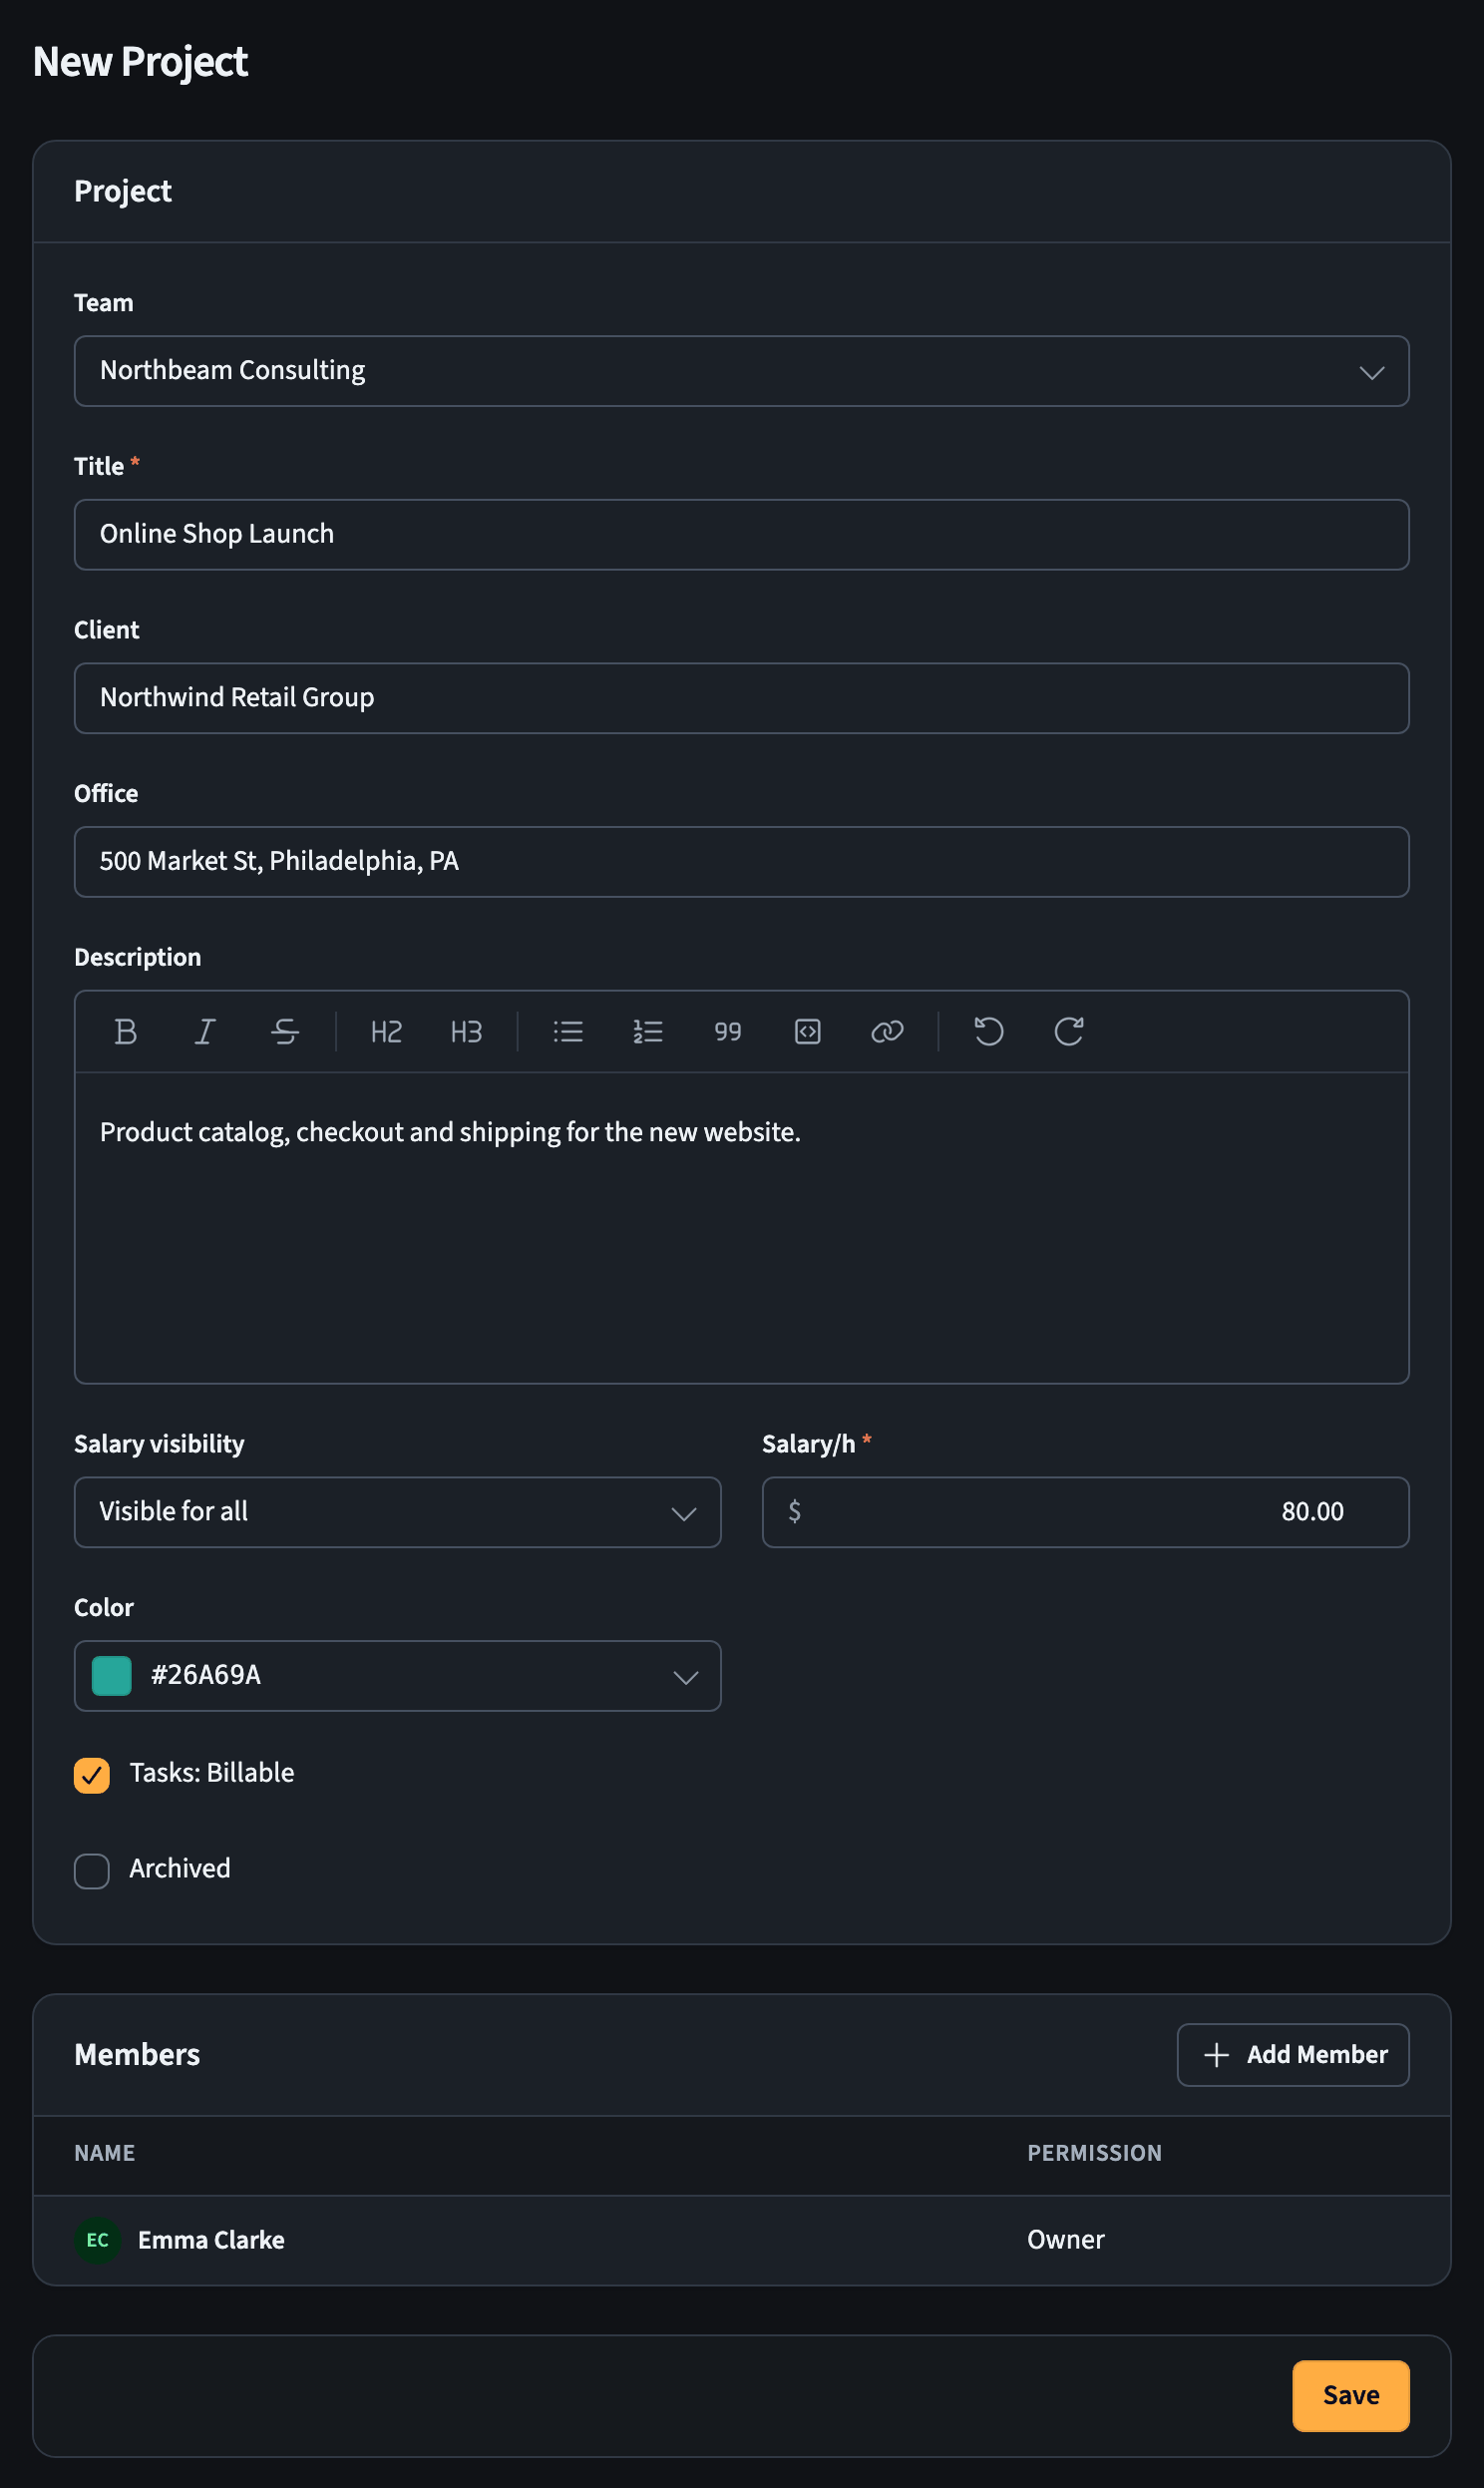Save the new project
The height and width of the screenshot is (2488, 1484).
[x=1351, y=2395]
